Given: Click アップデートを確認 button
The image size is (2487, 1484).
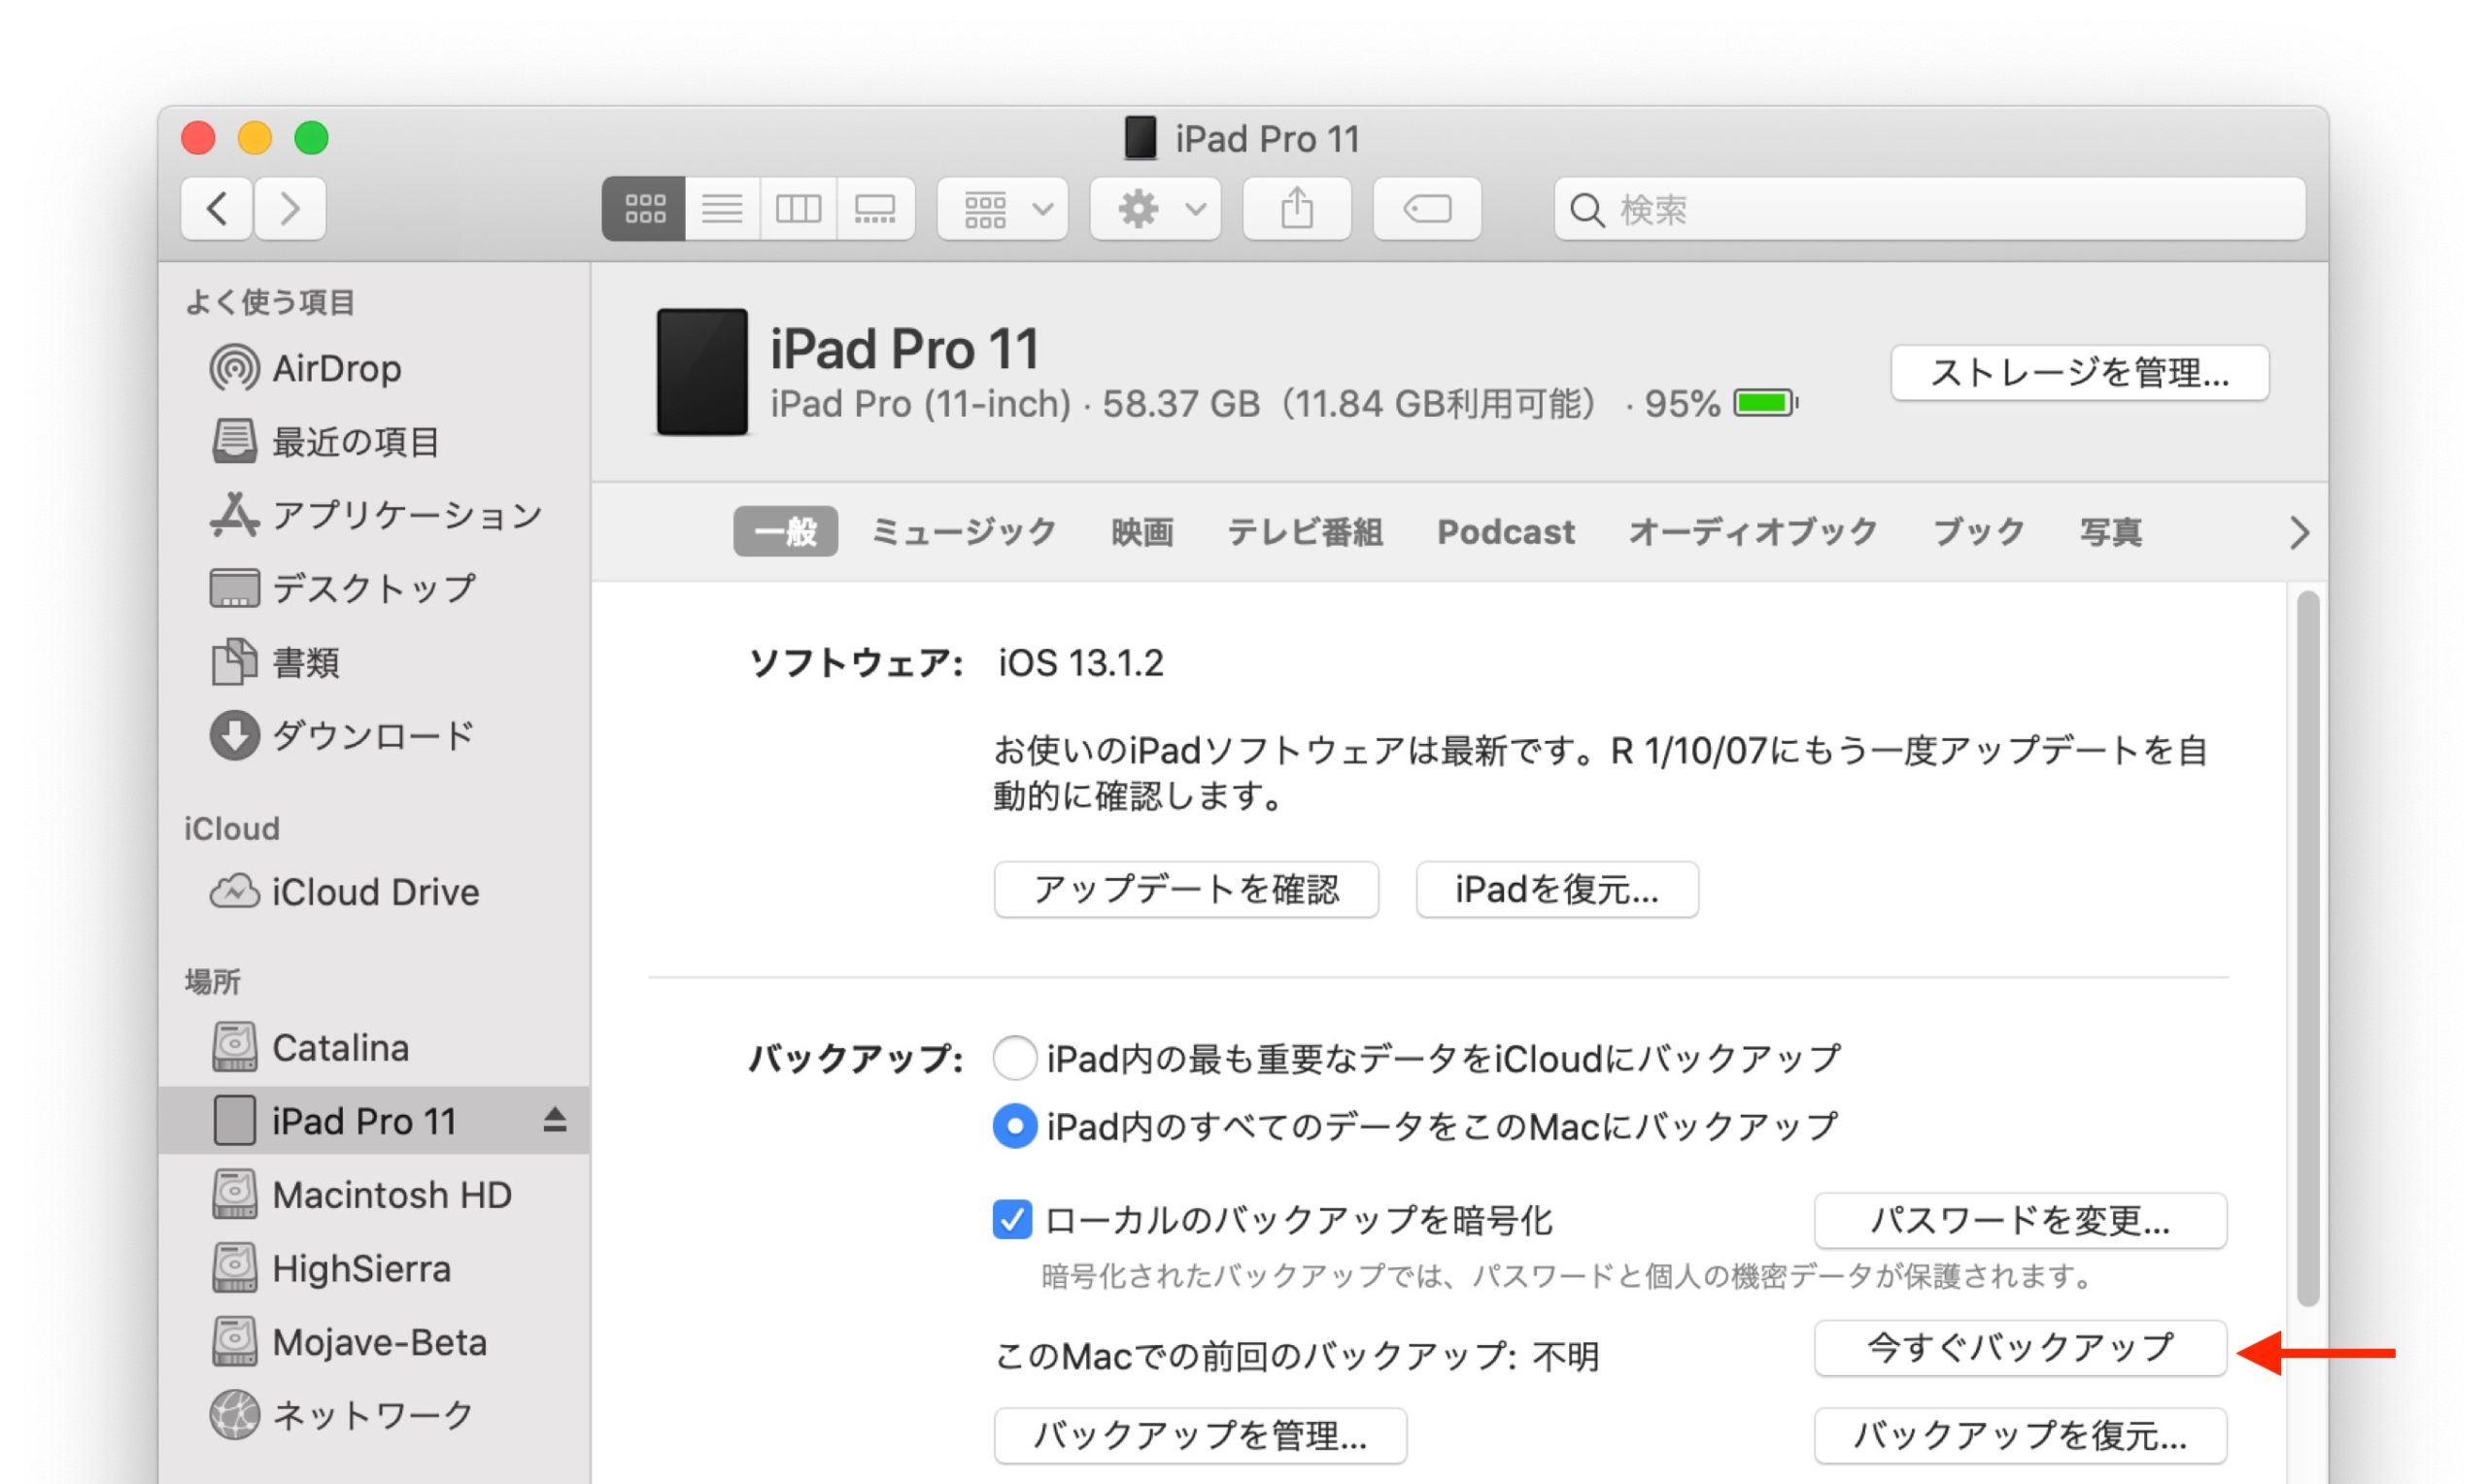Looking at the screenshot, I should (x=1186, y=889).
